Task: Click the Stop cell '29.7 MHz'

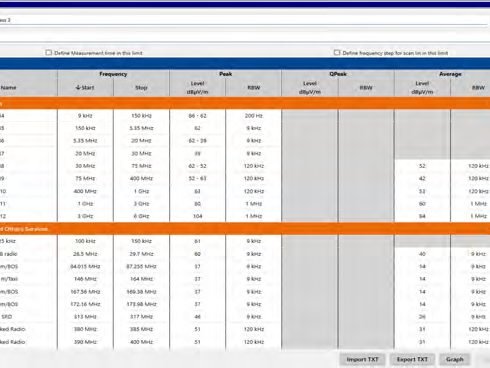Action: (x=141, y=254)
